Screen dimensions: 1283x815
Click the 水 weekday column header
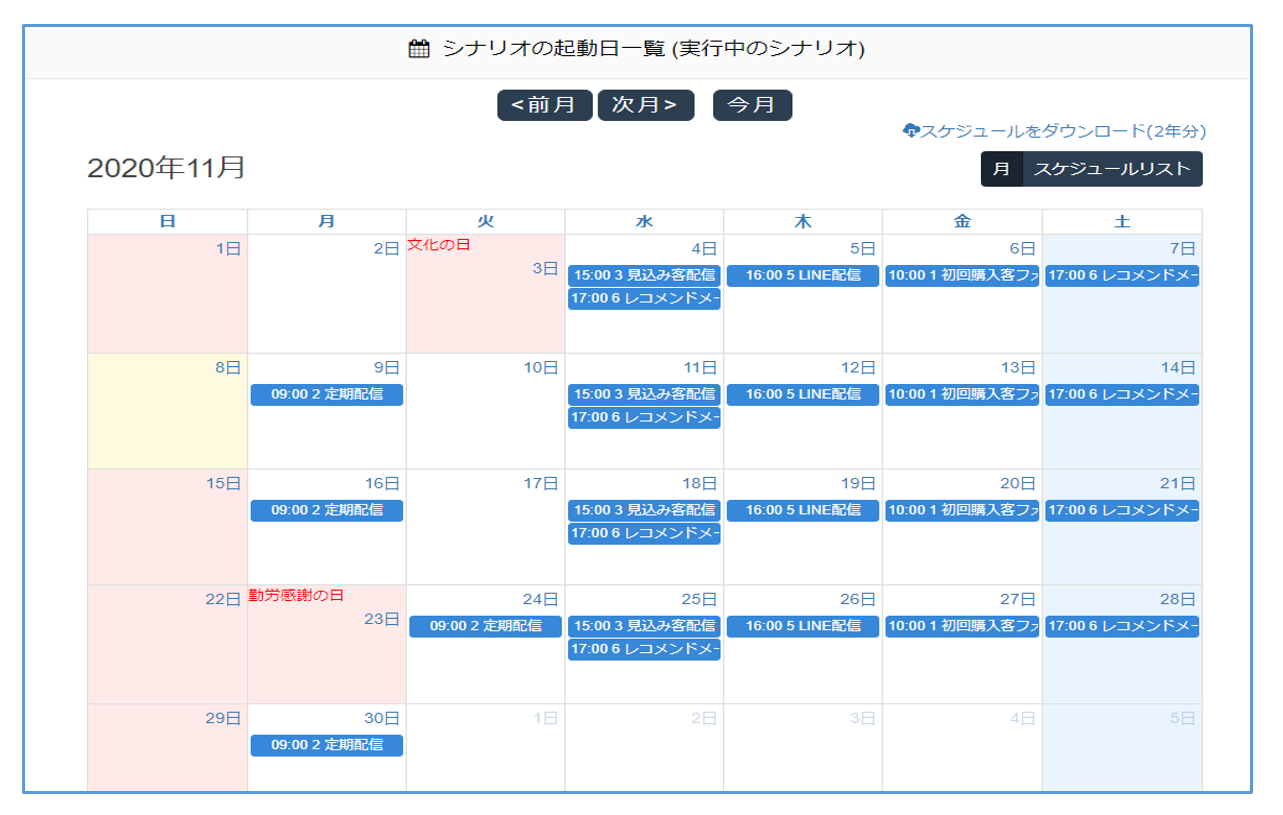[x=644, y=222]
